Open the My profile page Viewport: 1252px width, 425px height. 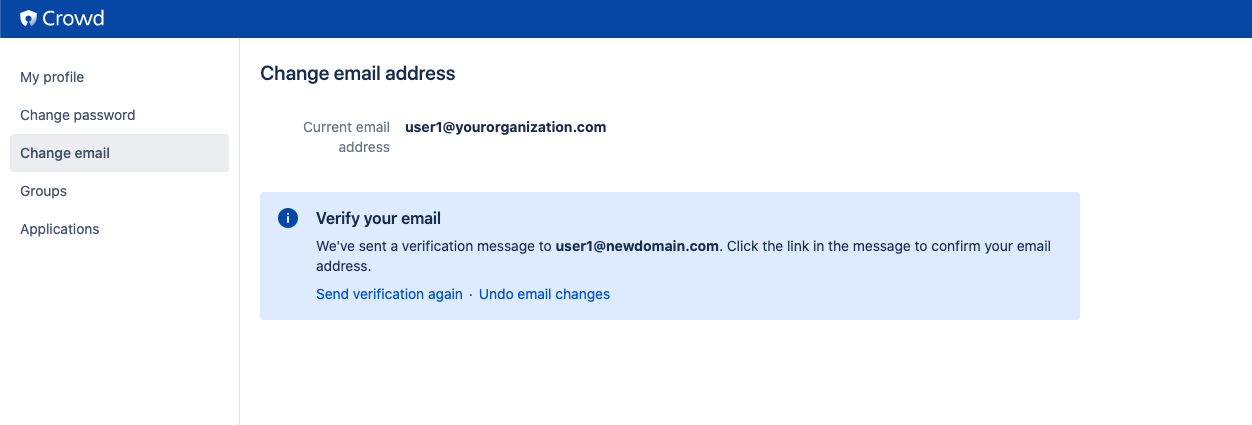pyautogui.click(x=52, y=77)
